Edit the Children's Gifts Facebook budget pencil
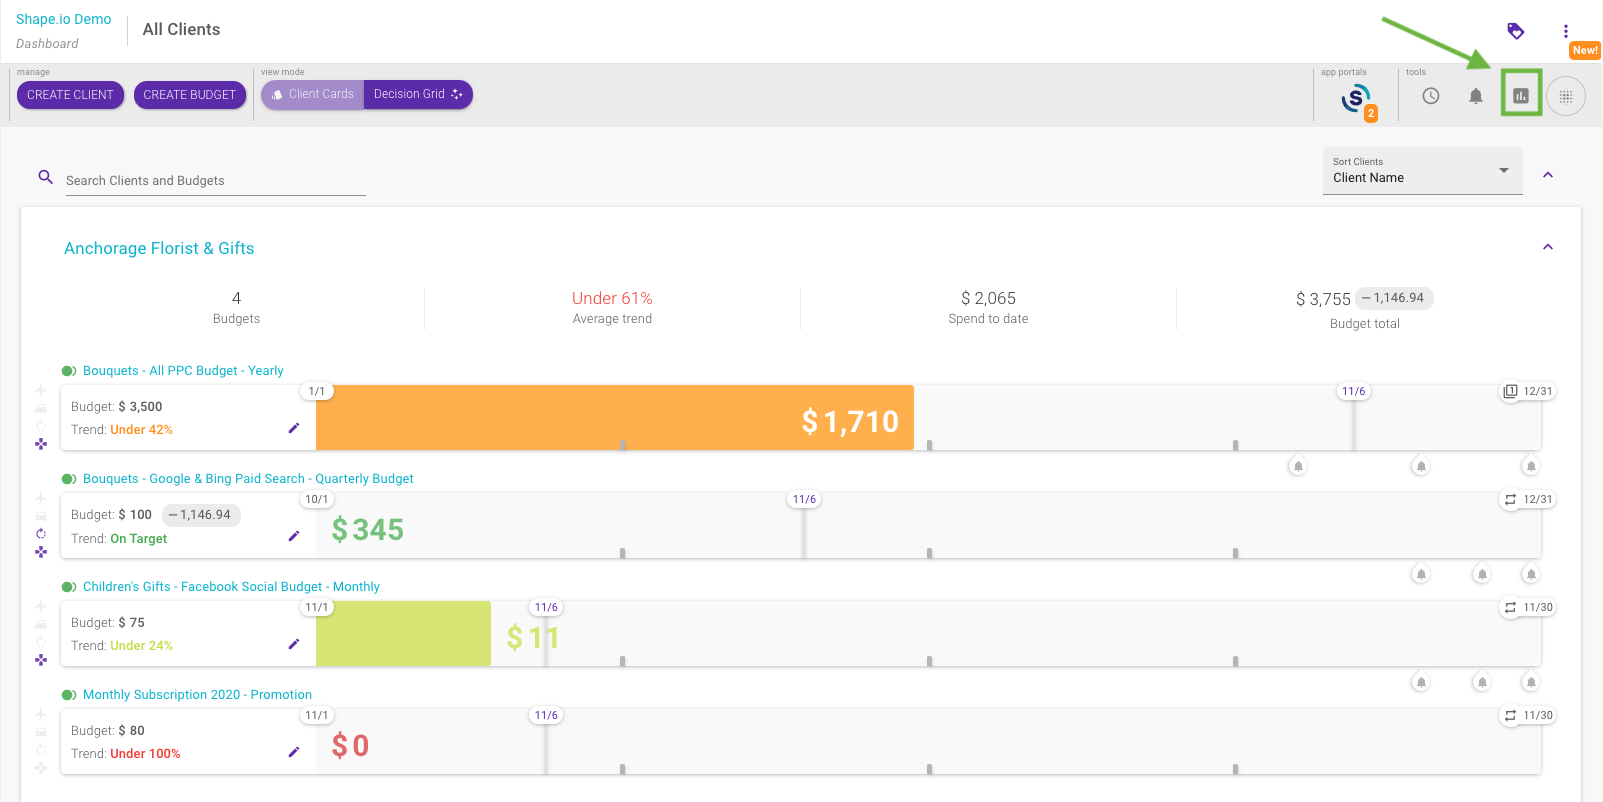The width and height of the screenshot is (1603, 802). pos(294,644)
